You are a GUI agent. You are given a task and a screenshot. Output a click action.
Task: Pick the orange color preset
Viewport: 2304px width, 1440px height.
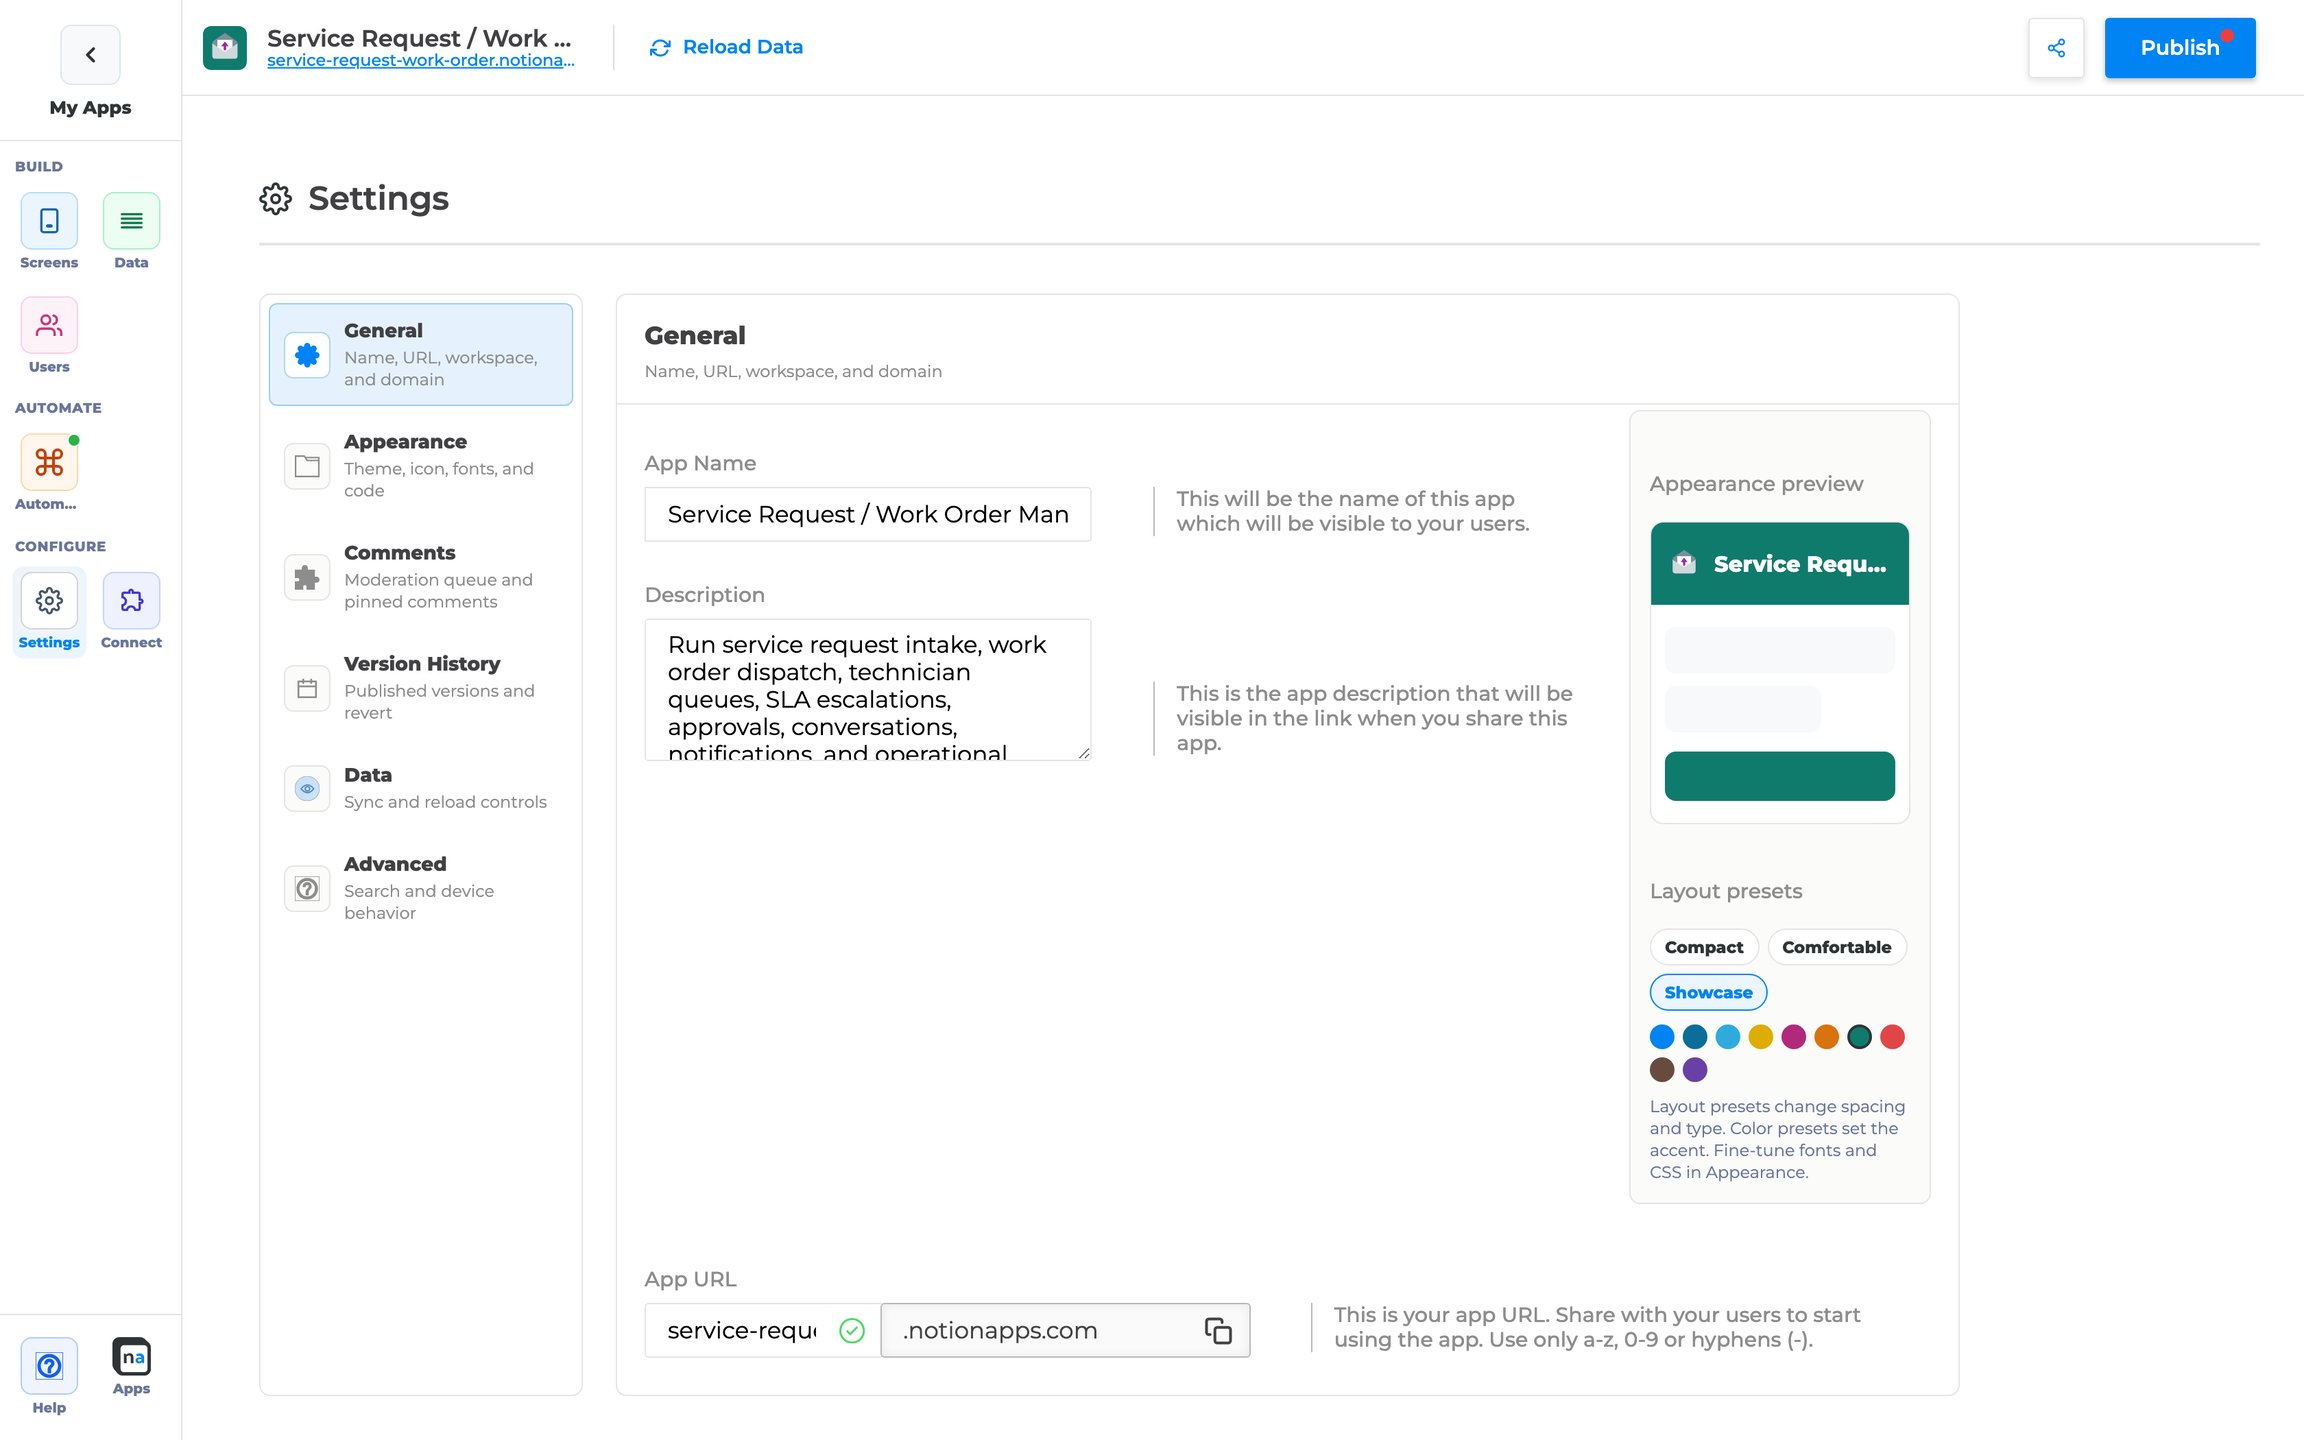point(1827,1037)
